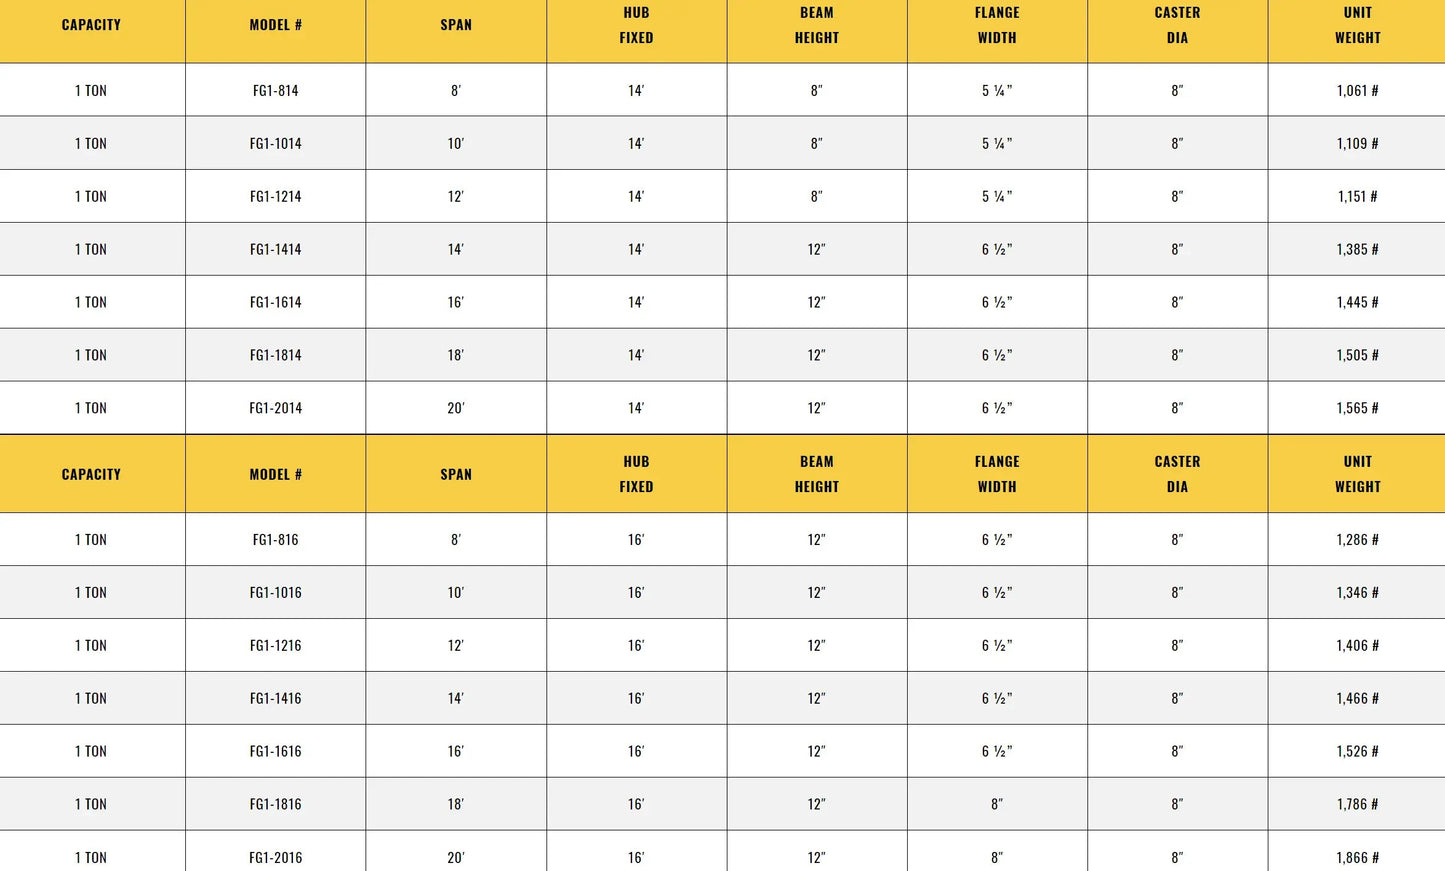Select the FG1-1616 model cell
Viewport: 1445px width, 871px height.
point(275,752)
